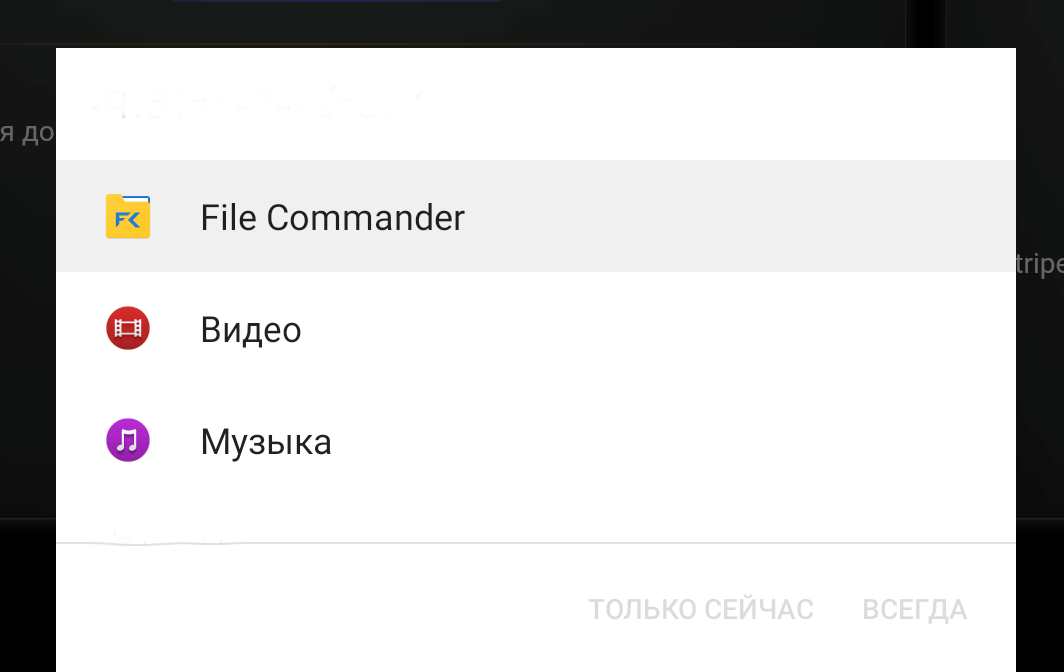Select the File Commander folder icon
The width and height of the screenshot is (1064, 672).
point(127,216)
